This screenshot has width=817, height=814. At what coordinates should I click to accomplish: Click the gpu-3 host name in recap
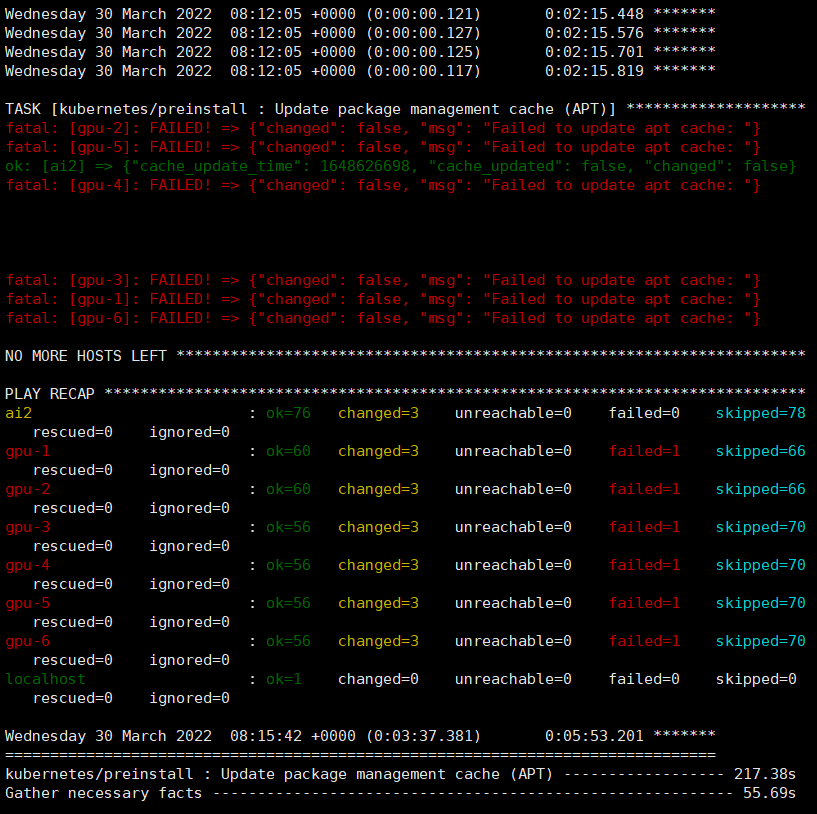click(28, 527)
